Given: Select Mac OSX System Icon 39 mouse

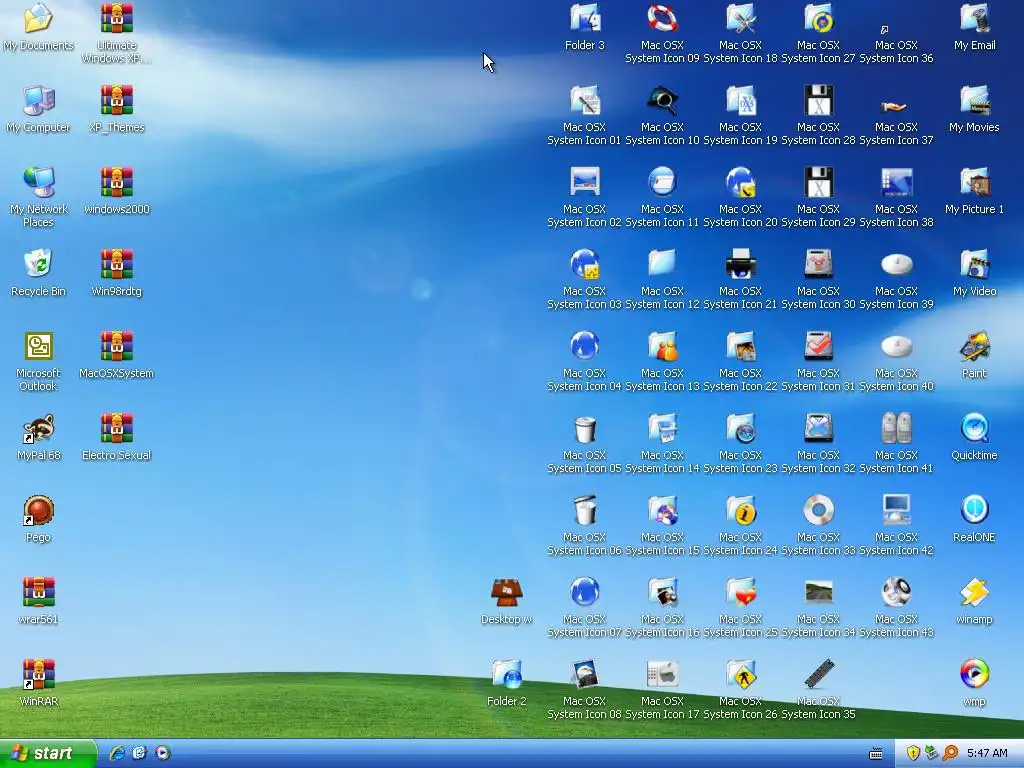Looking at the screenshot, I should [x=896, y=264].
